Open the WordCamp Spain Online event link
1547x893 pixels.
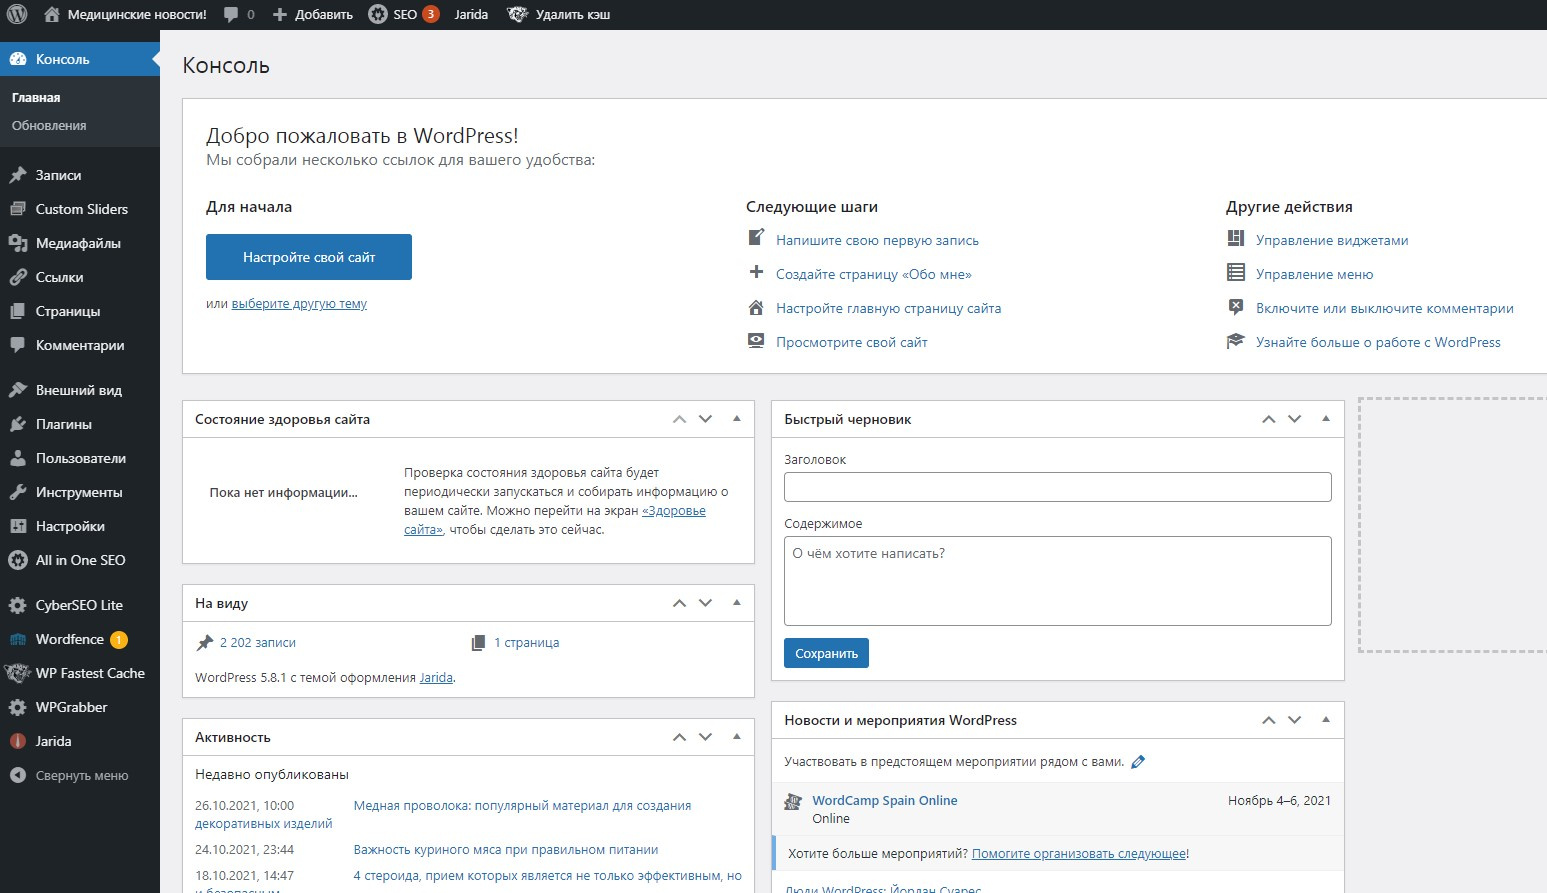tap(885, 800)
